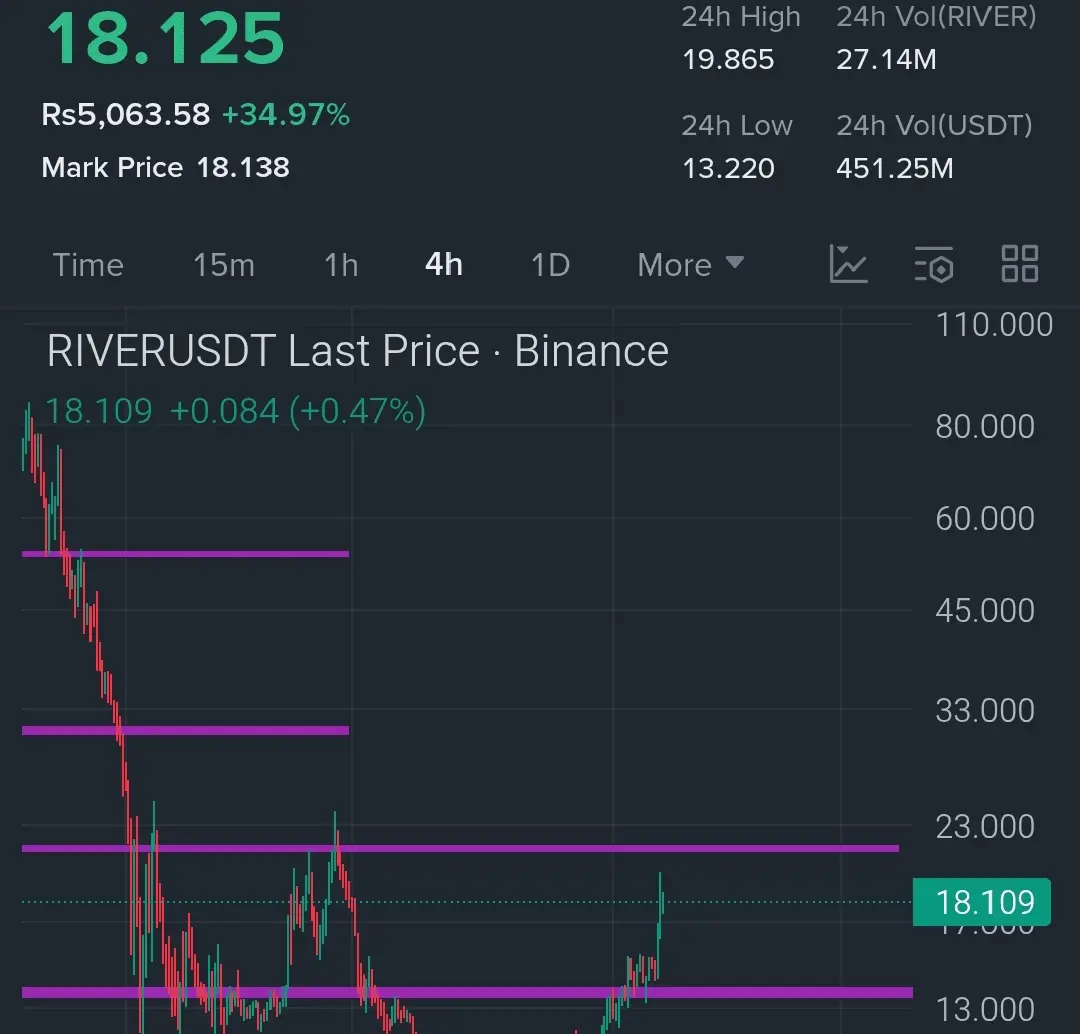The image size is (1080, 1034).
Task: Switch to the 1D interval
Action: click(x=550, y=265)
